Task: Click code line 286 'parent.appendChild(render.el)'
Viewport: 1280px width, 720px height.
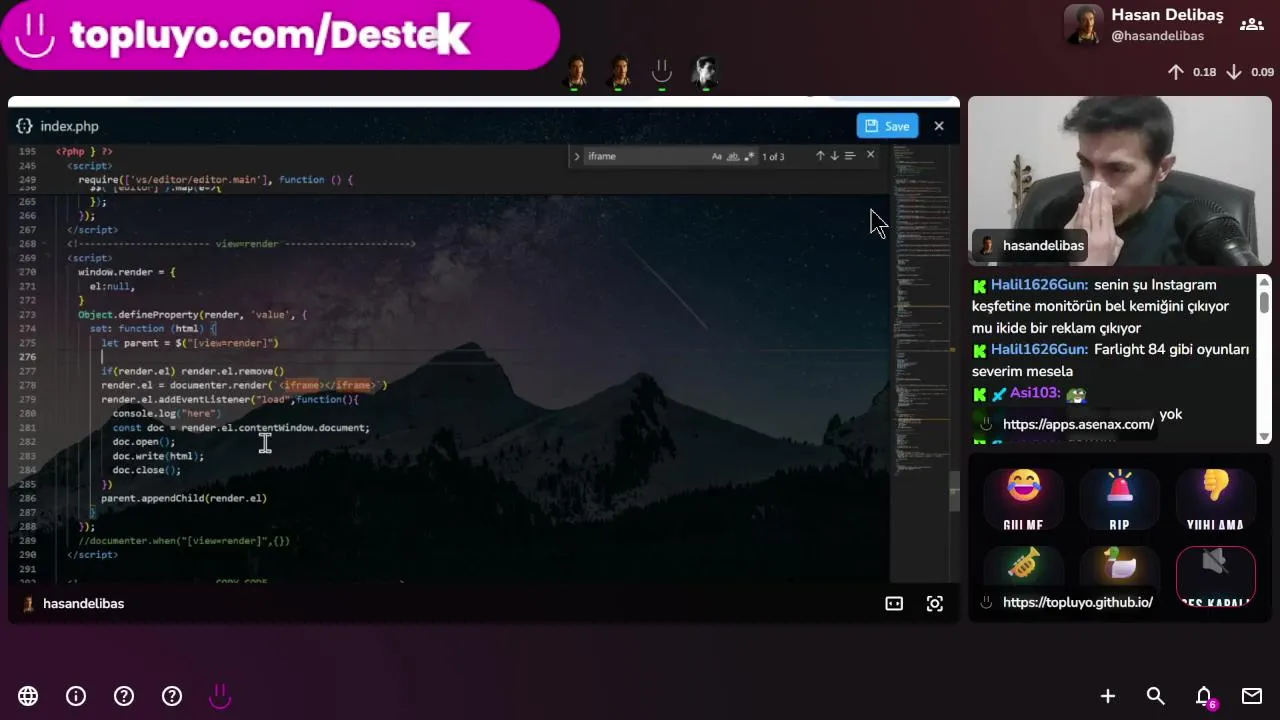Action: tap(184, 498)
